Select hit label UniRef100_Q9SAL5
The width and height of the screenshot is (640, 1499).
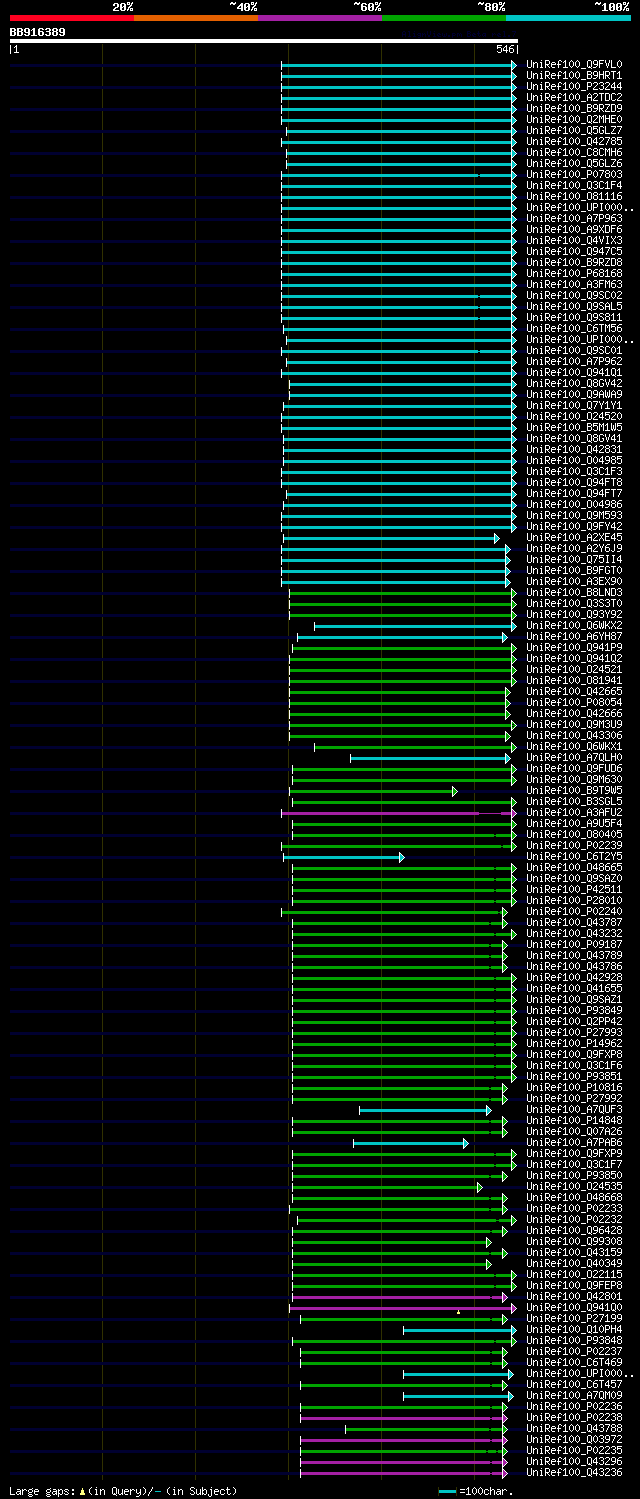[574, 306]
